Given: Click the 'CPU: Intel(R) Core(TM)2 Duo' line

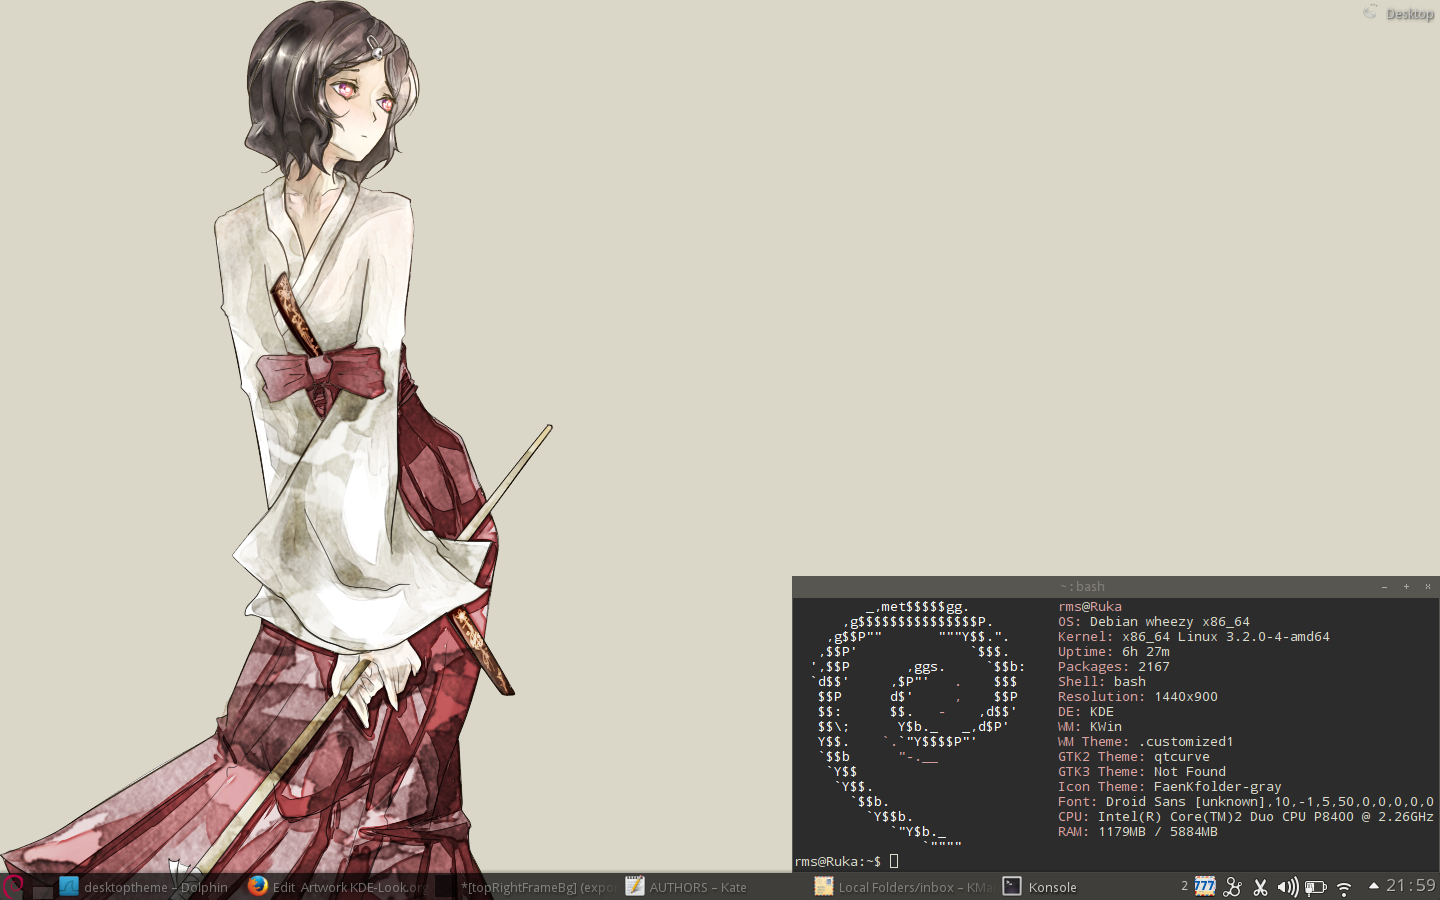Looking at the screenshot, I should pyautogui.click(x=1246, y=817).
